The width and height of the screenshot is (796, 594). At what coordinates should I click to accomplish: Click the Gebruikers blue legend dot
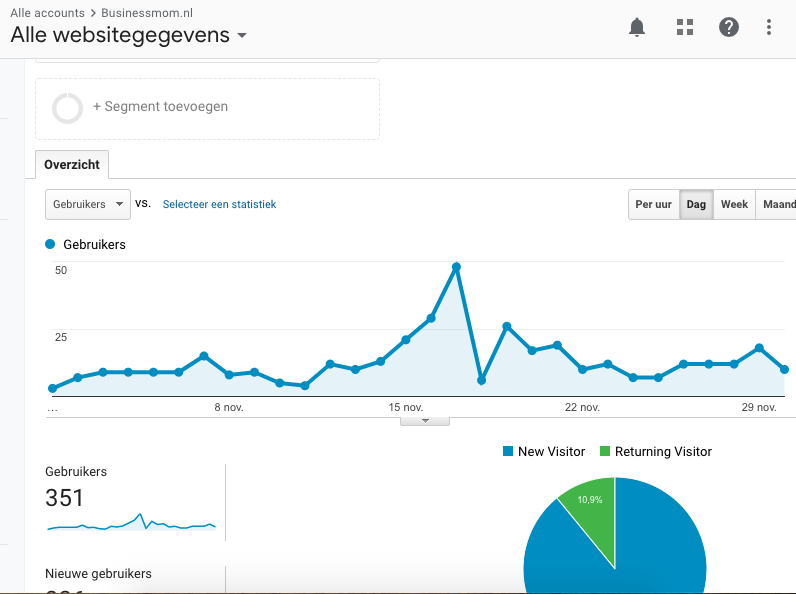(x=50, y=244)
